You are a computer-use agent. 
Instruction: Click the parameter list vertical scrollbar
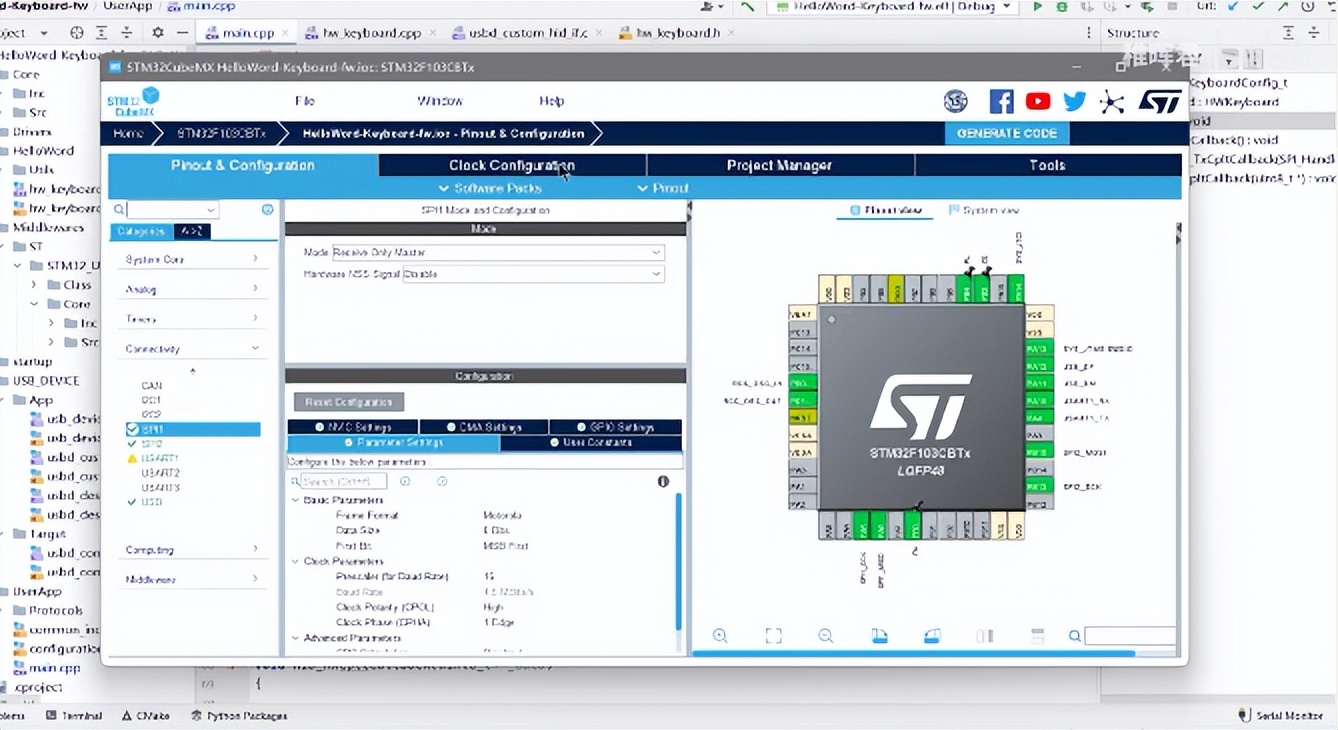point(679,560)
